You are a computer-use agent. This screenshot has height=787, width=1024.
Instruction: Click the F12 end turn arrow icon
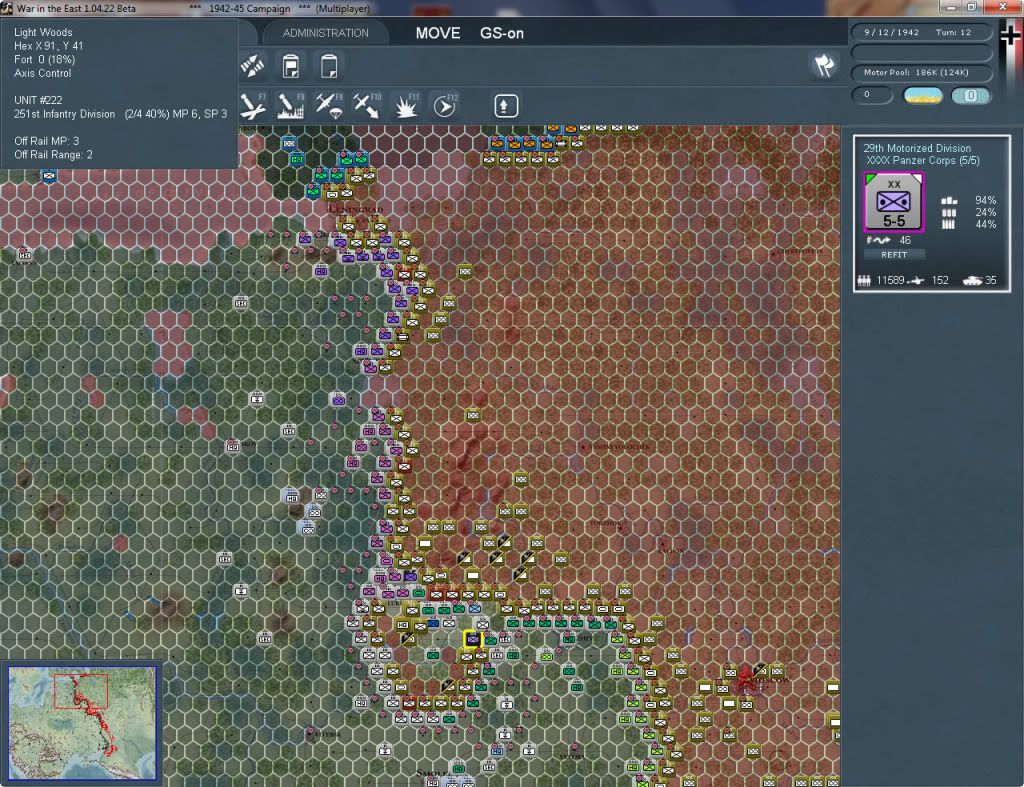(445, 106)
